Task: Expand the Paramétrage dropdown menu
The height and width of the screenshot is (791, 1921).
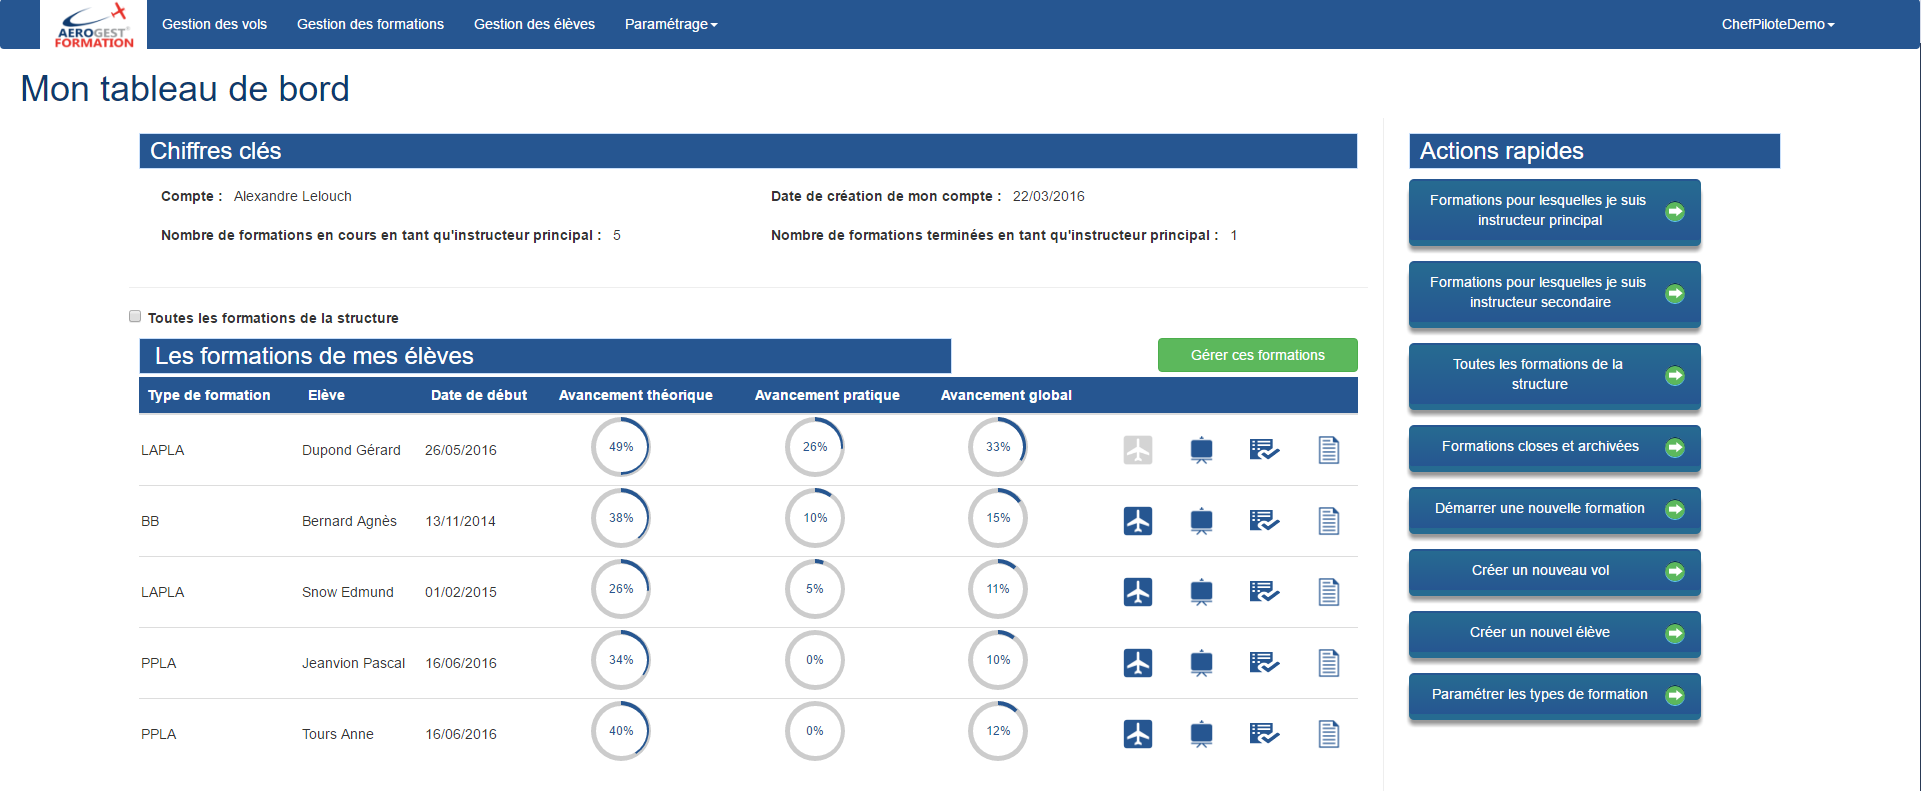Action: point(671,24)
